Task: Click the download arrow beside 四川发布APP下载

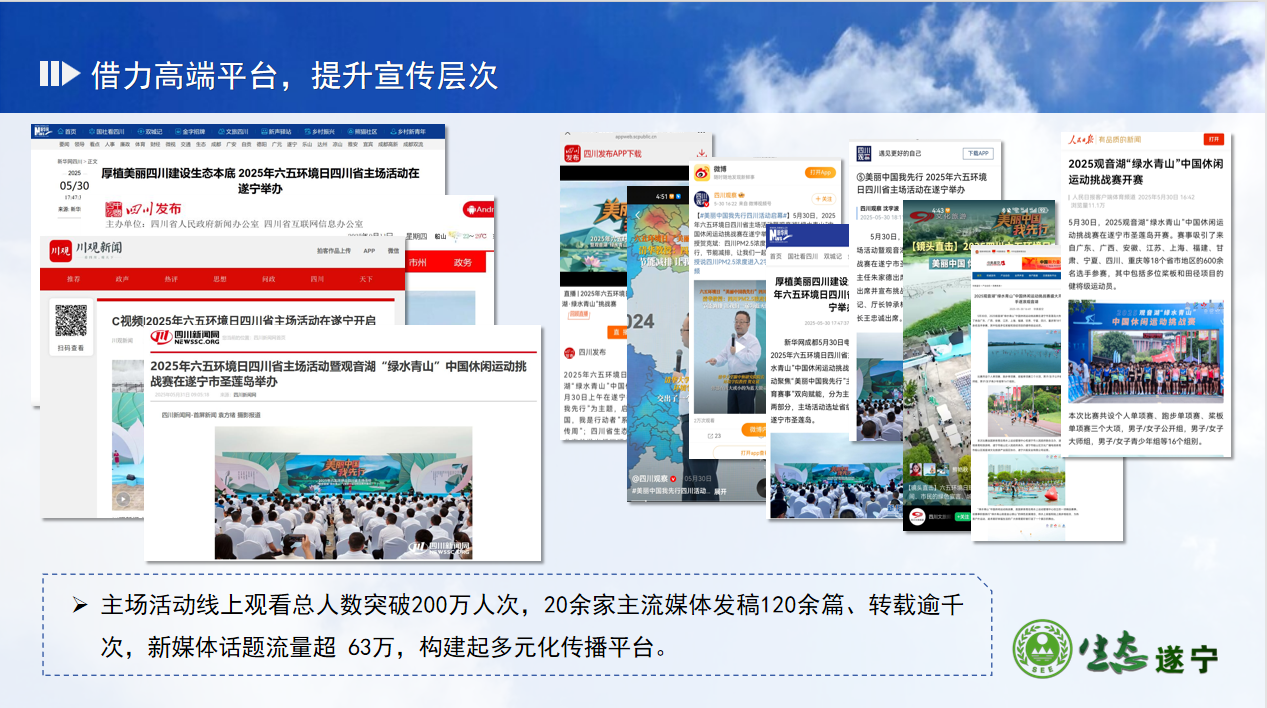Action: pyautogui.click(x=700, y=152)
